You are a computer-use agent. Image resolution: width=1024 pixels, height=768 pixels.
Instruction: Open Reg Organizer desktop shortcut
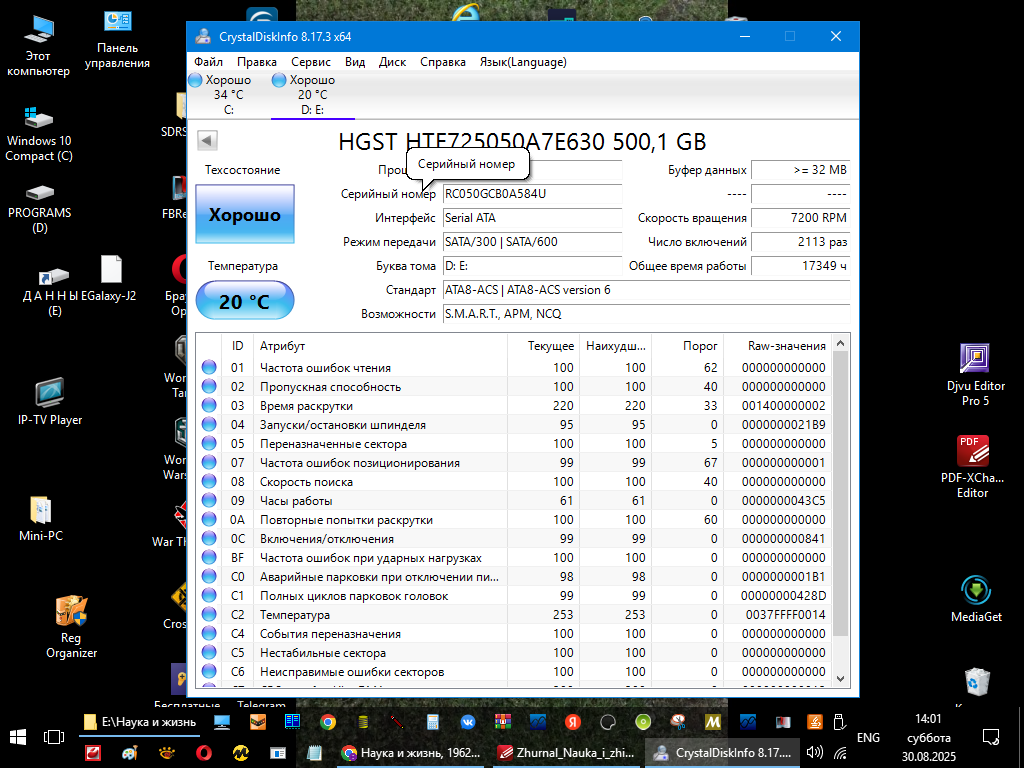pyautogui.click(x=71, y=626)
